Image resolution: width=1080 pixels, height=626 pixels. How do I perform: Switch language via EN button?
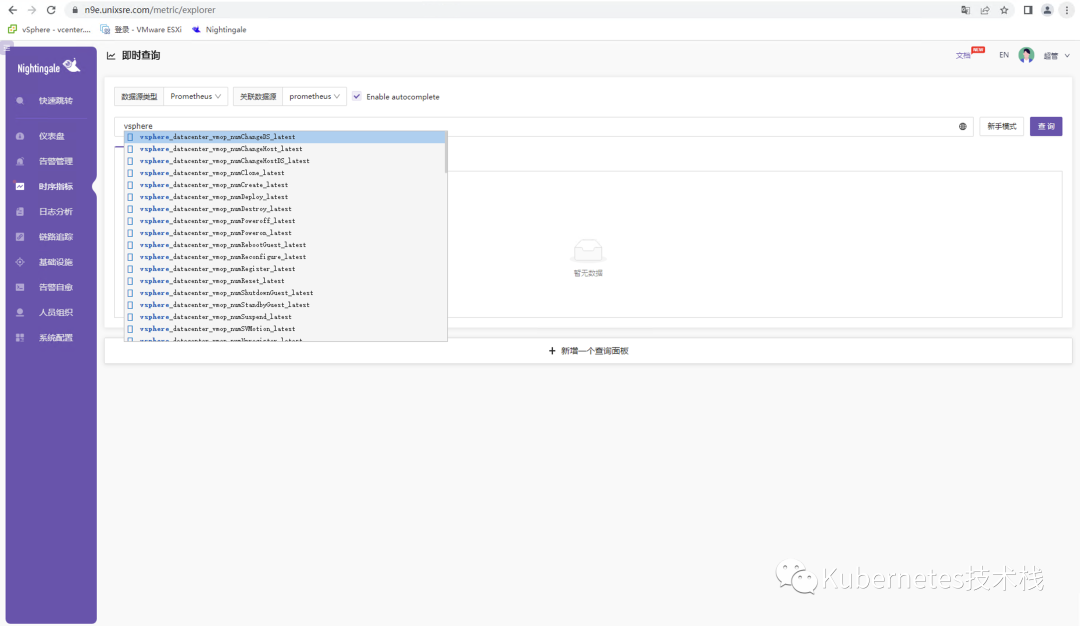pyautogui.click(x=1004, y=55)
